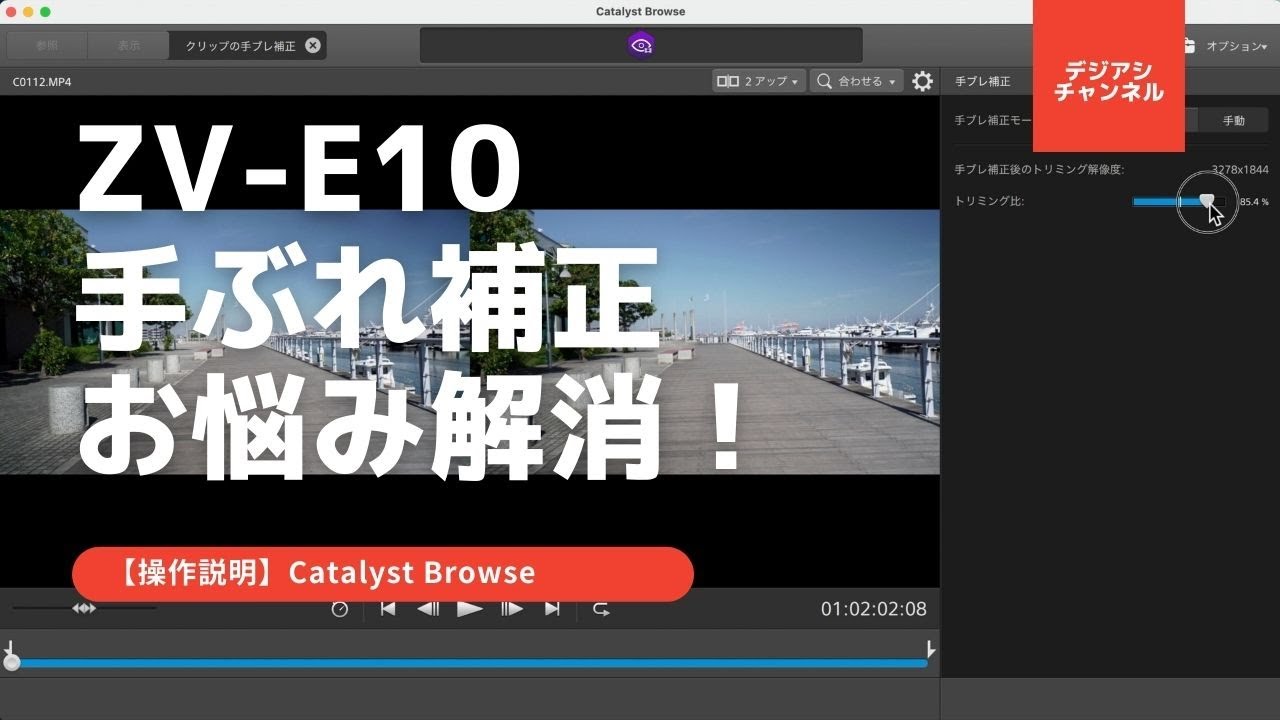Click the C0112.MP4 file name
This screenshot has width=1280, height=720.
[x=42, y=81]
